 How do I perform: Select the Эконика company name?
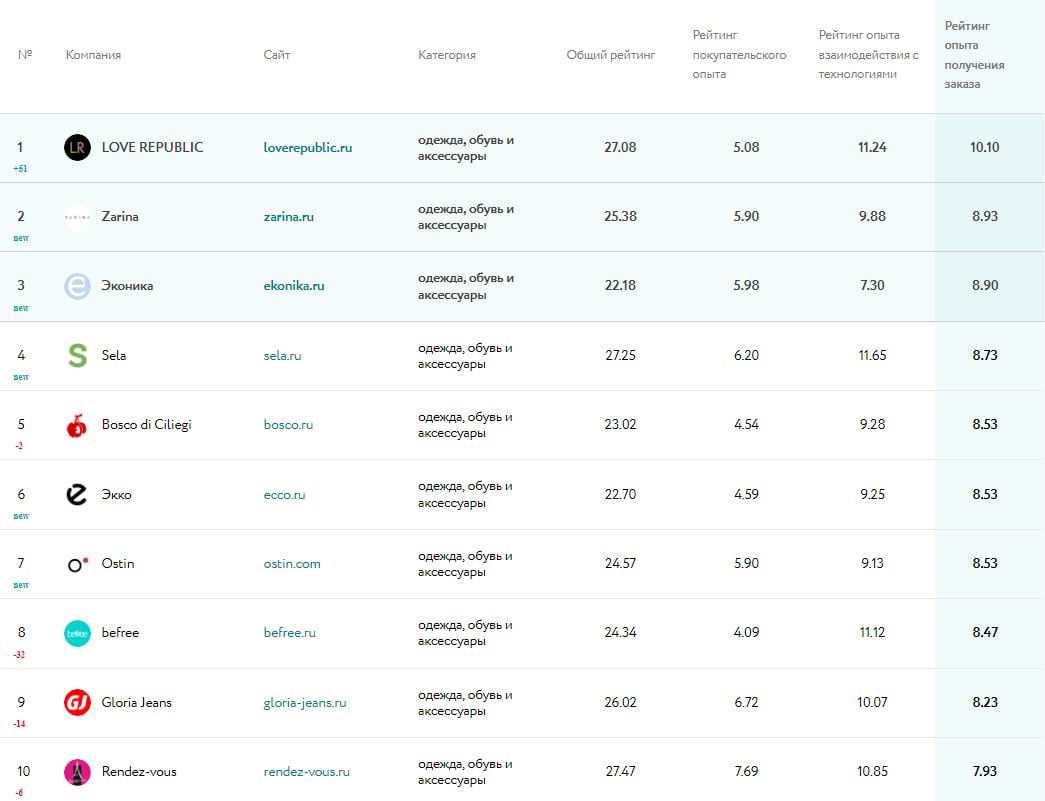coord(127,286)
